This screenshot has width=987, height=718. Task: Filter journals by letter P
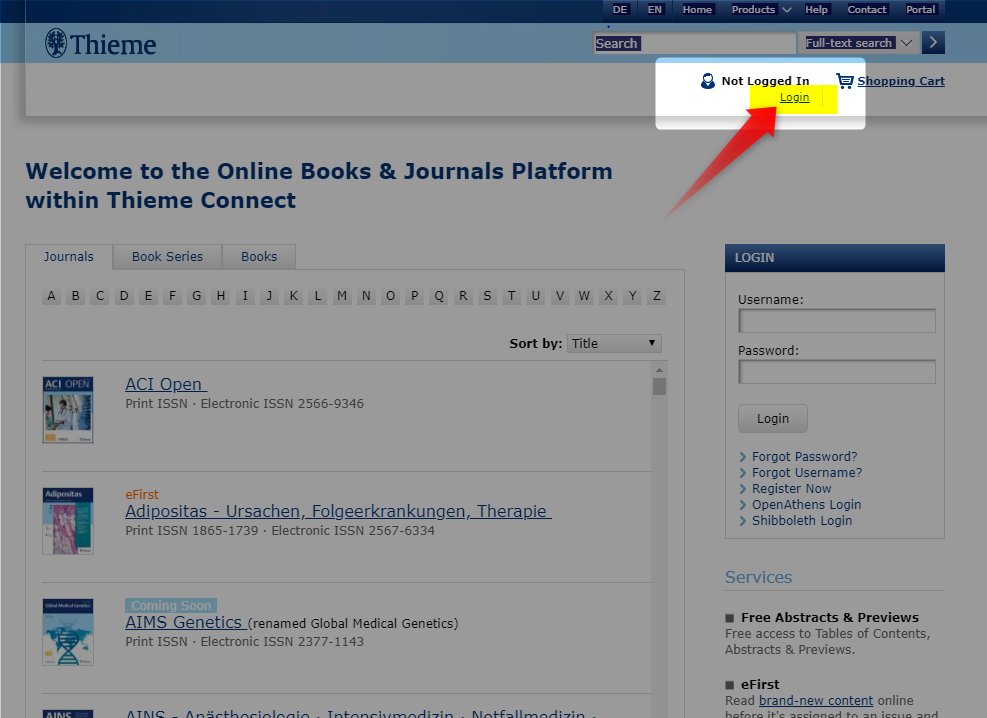tap(415, 296)
